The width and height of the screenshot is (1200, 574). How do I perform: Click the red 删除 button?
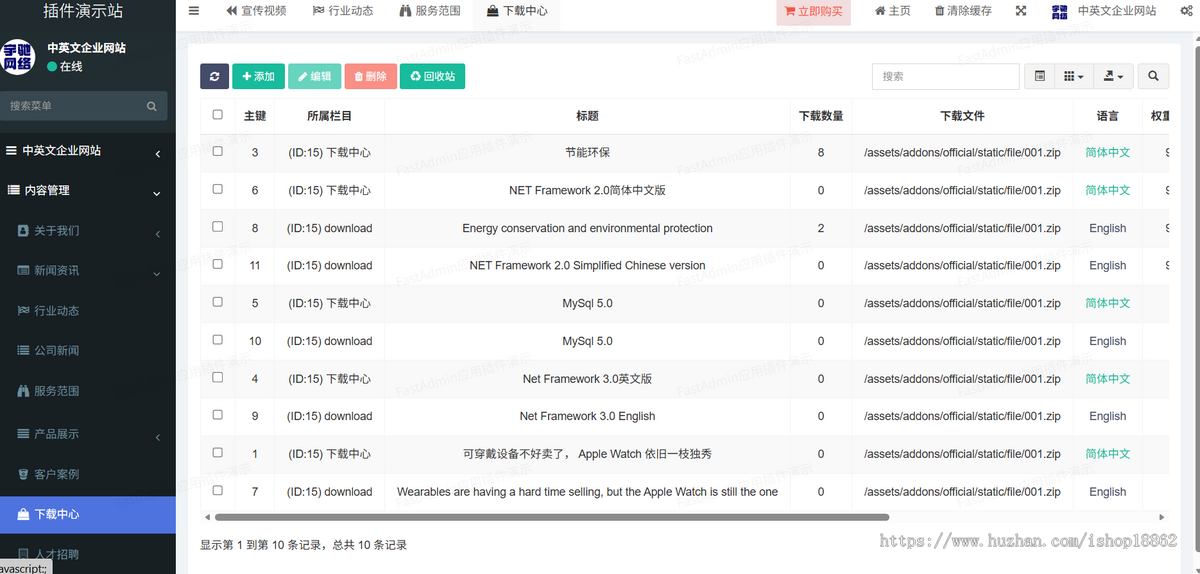coord(370,76)
